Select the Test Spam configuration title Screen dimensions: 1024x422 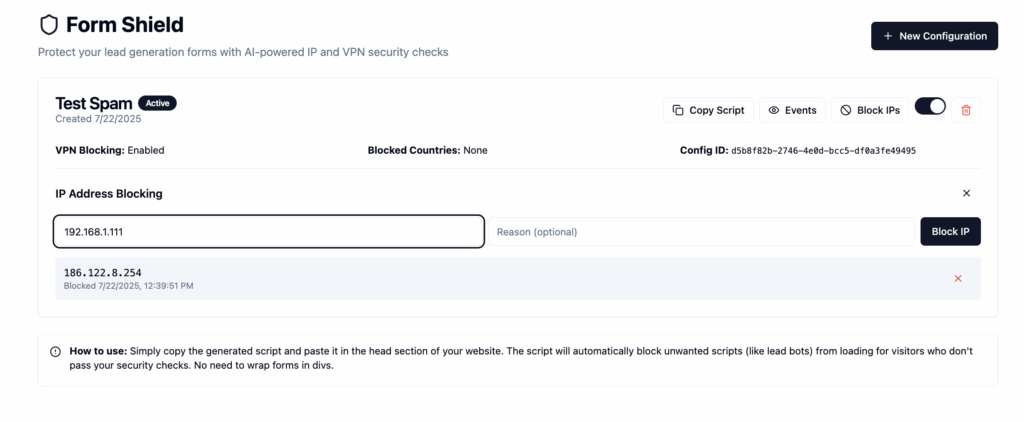pos(93,103)
